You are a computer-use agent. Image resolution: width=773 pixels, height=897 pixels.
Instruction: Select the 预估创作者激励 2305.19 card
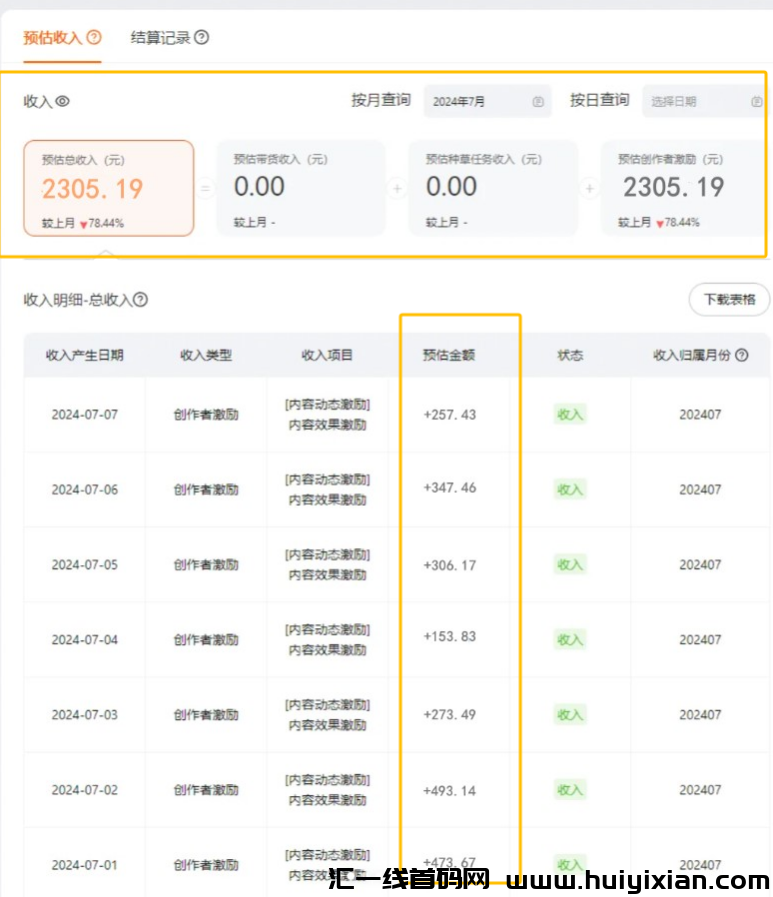pos(683,188)
